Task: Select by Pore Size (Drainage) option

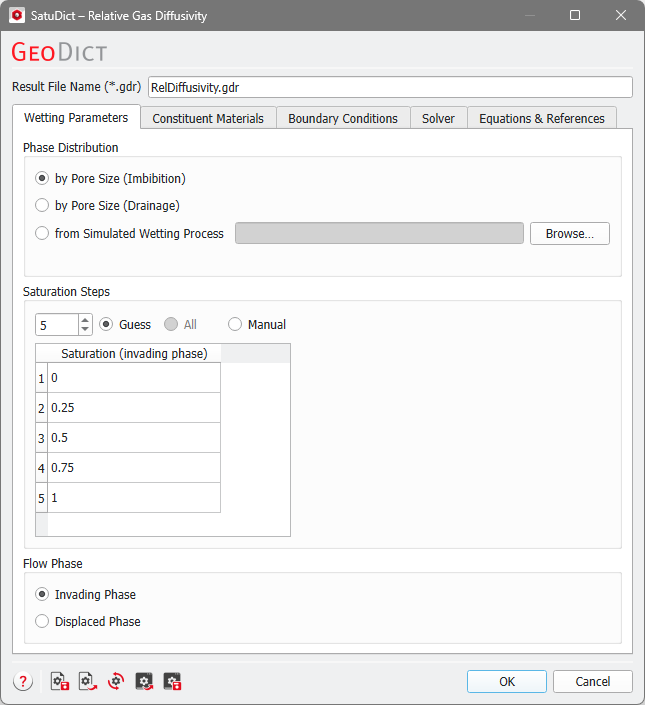Action: (x=107, y=205)
